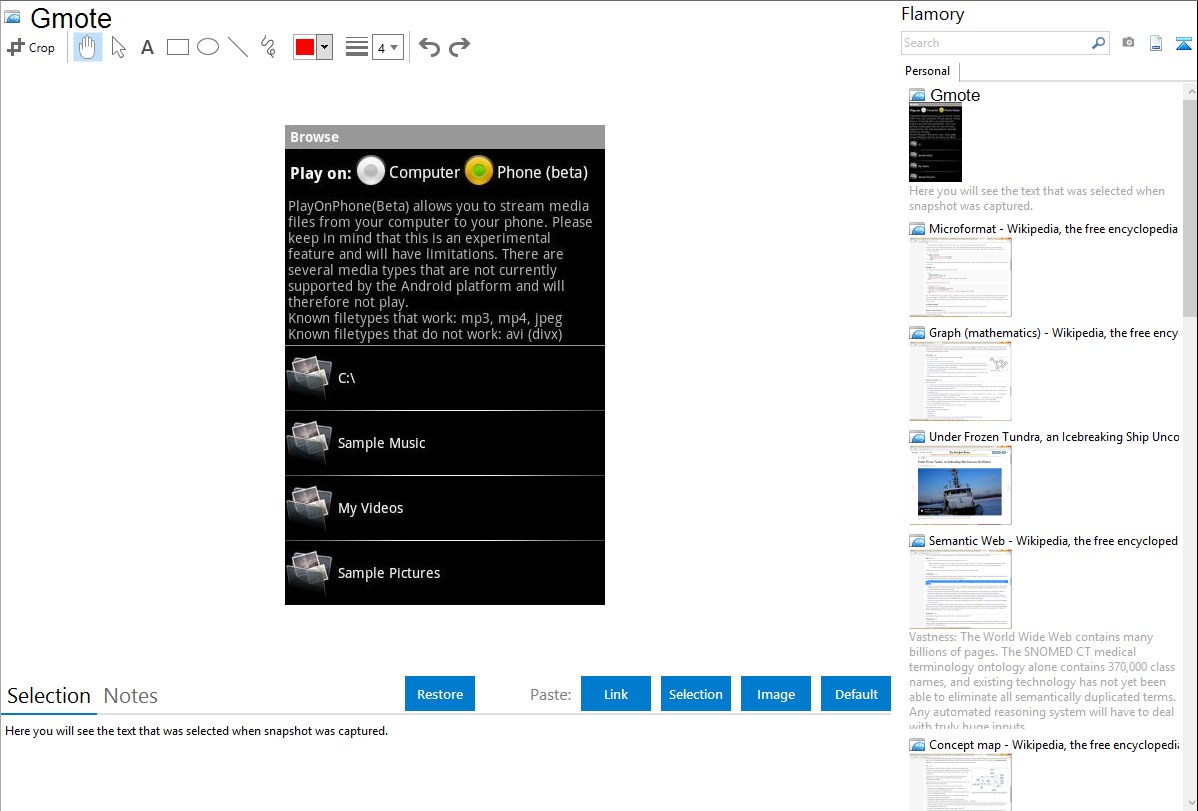The width and height of the screenshot is (1198, 811).
Task: Click the blue collapse-to-top icon
Action: click(1183, 43)
